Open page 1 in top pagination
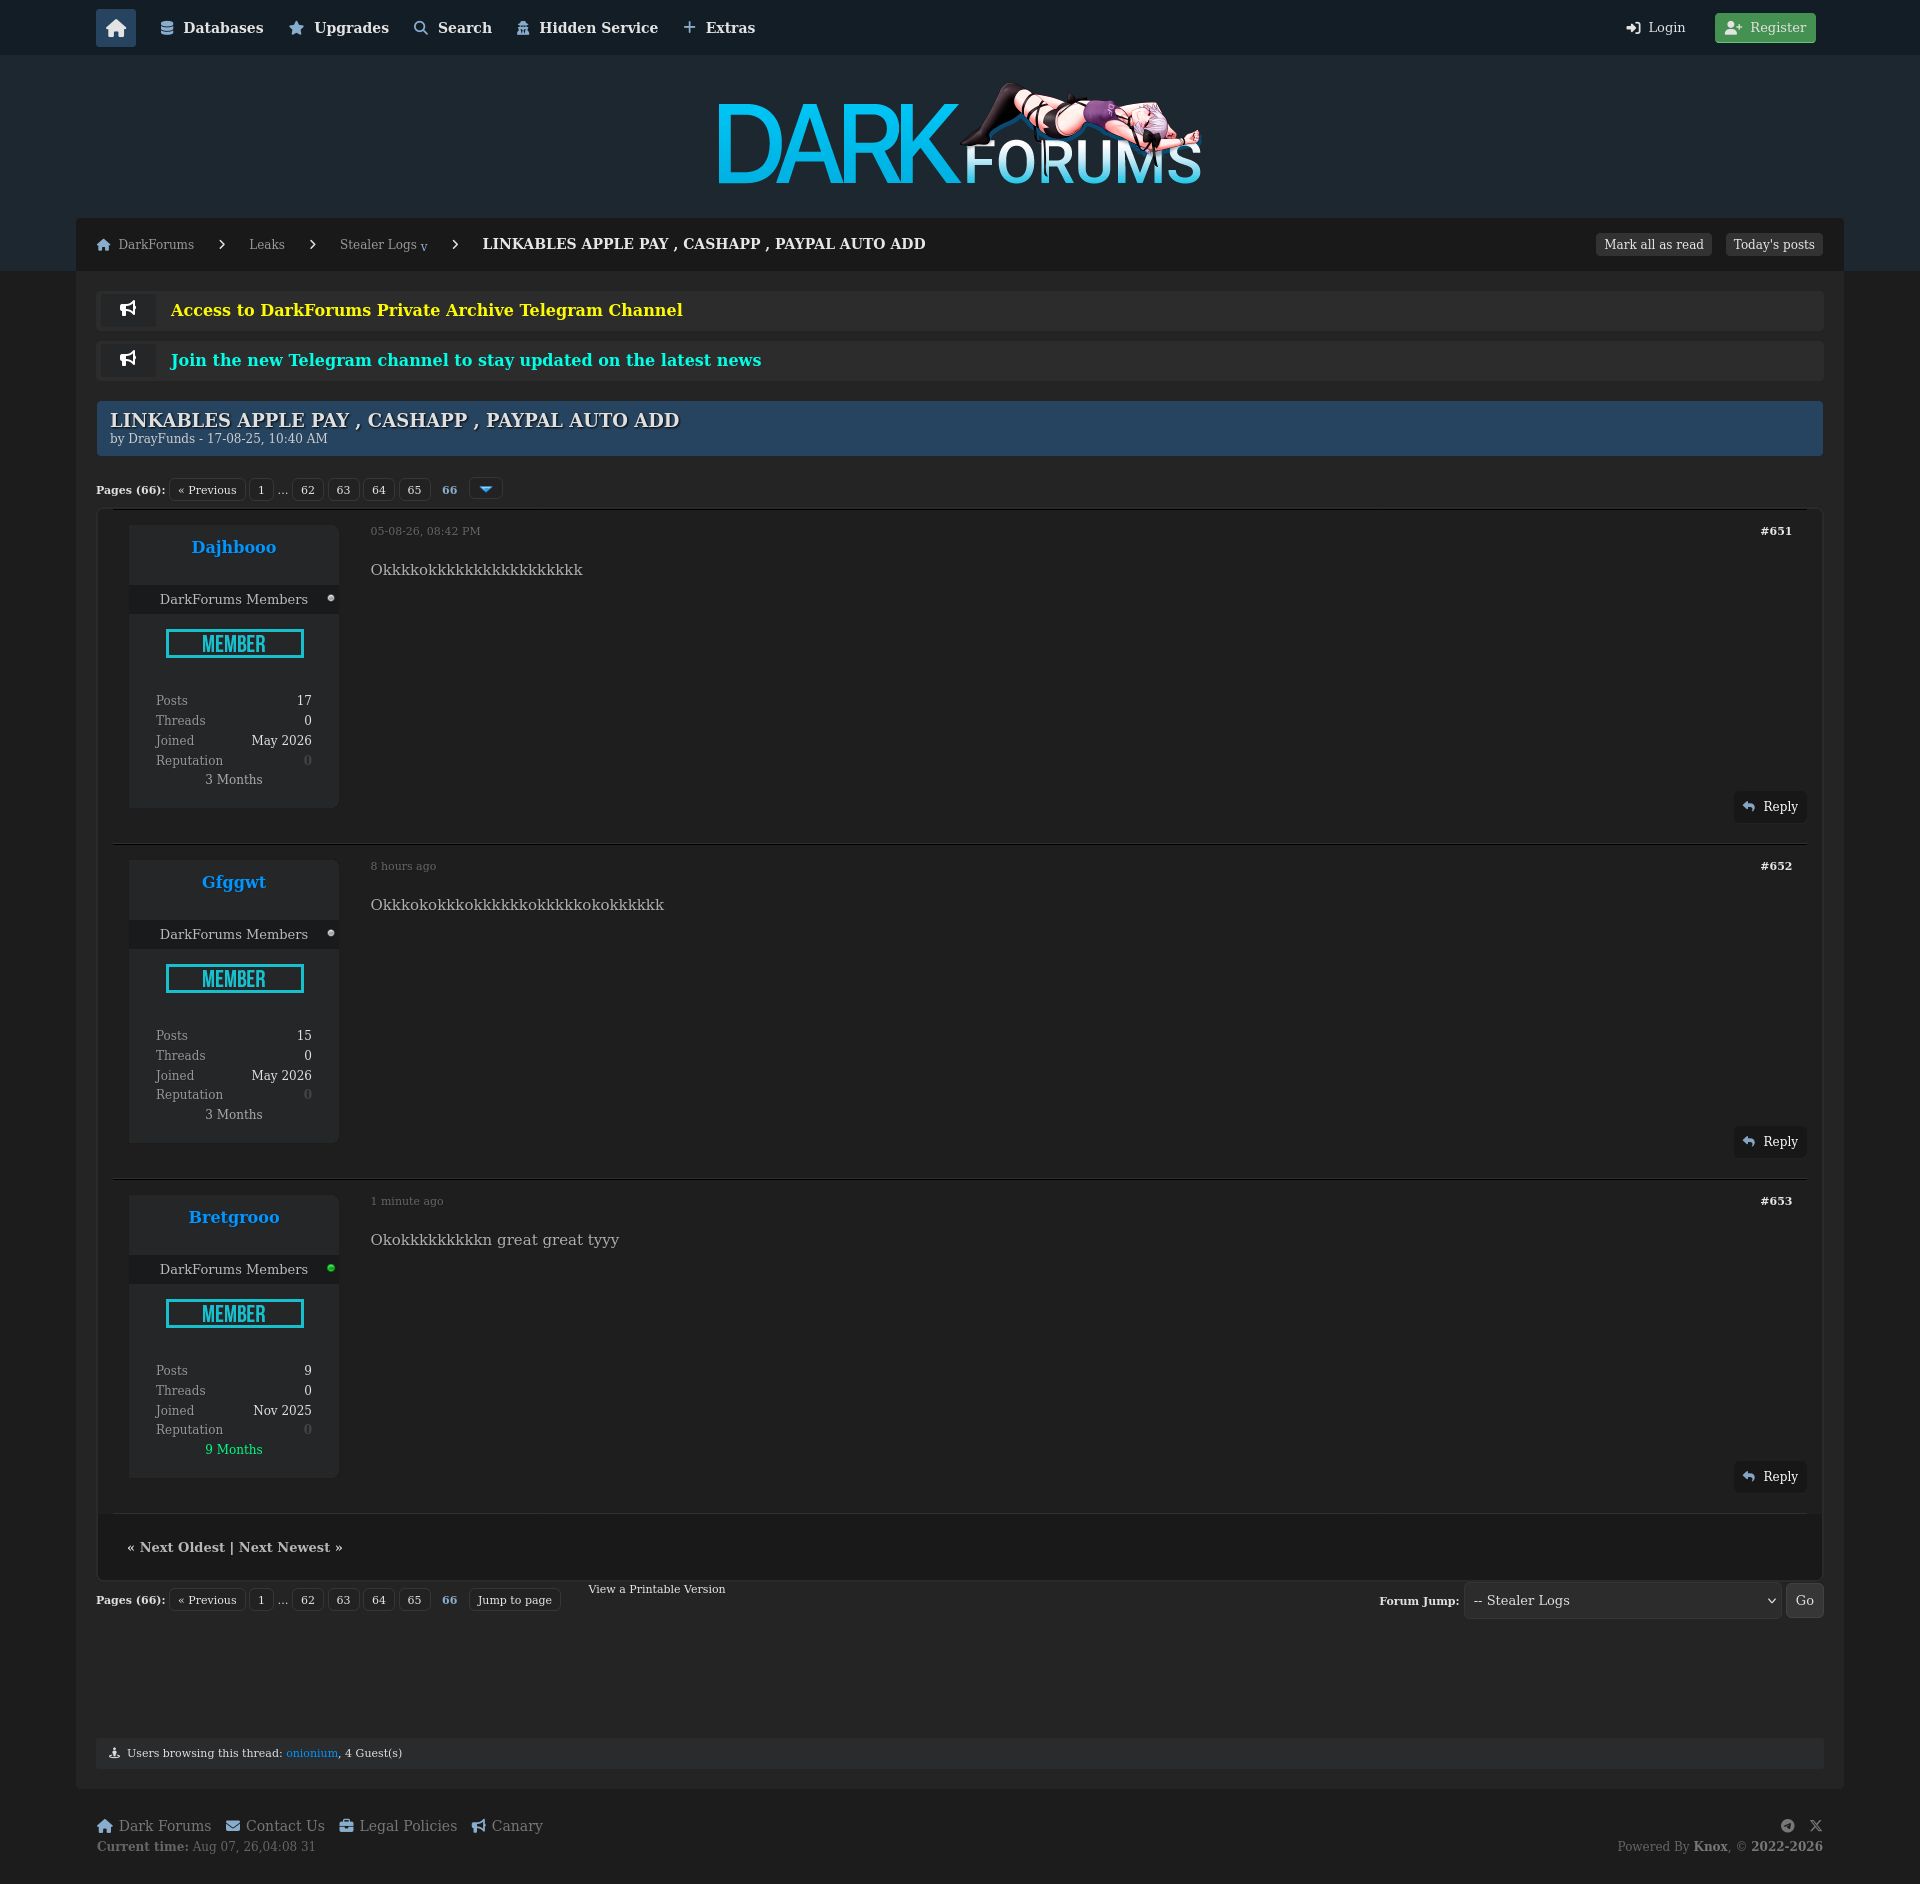Screen dimensions: 1920x1884 click(261, 490)
